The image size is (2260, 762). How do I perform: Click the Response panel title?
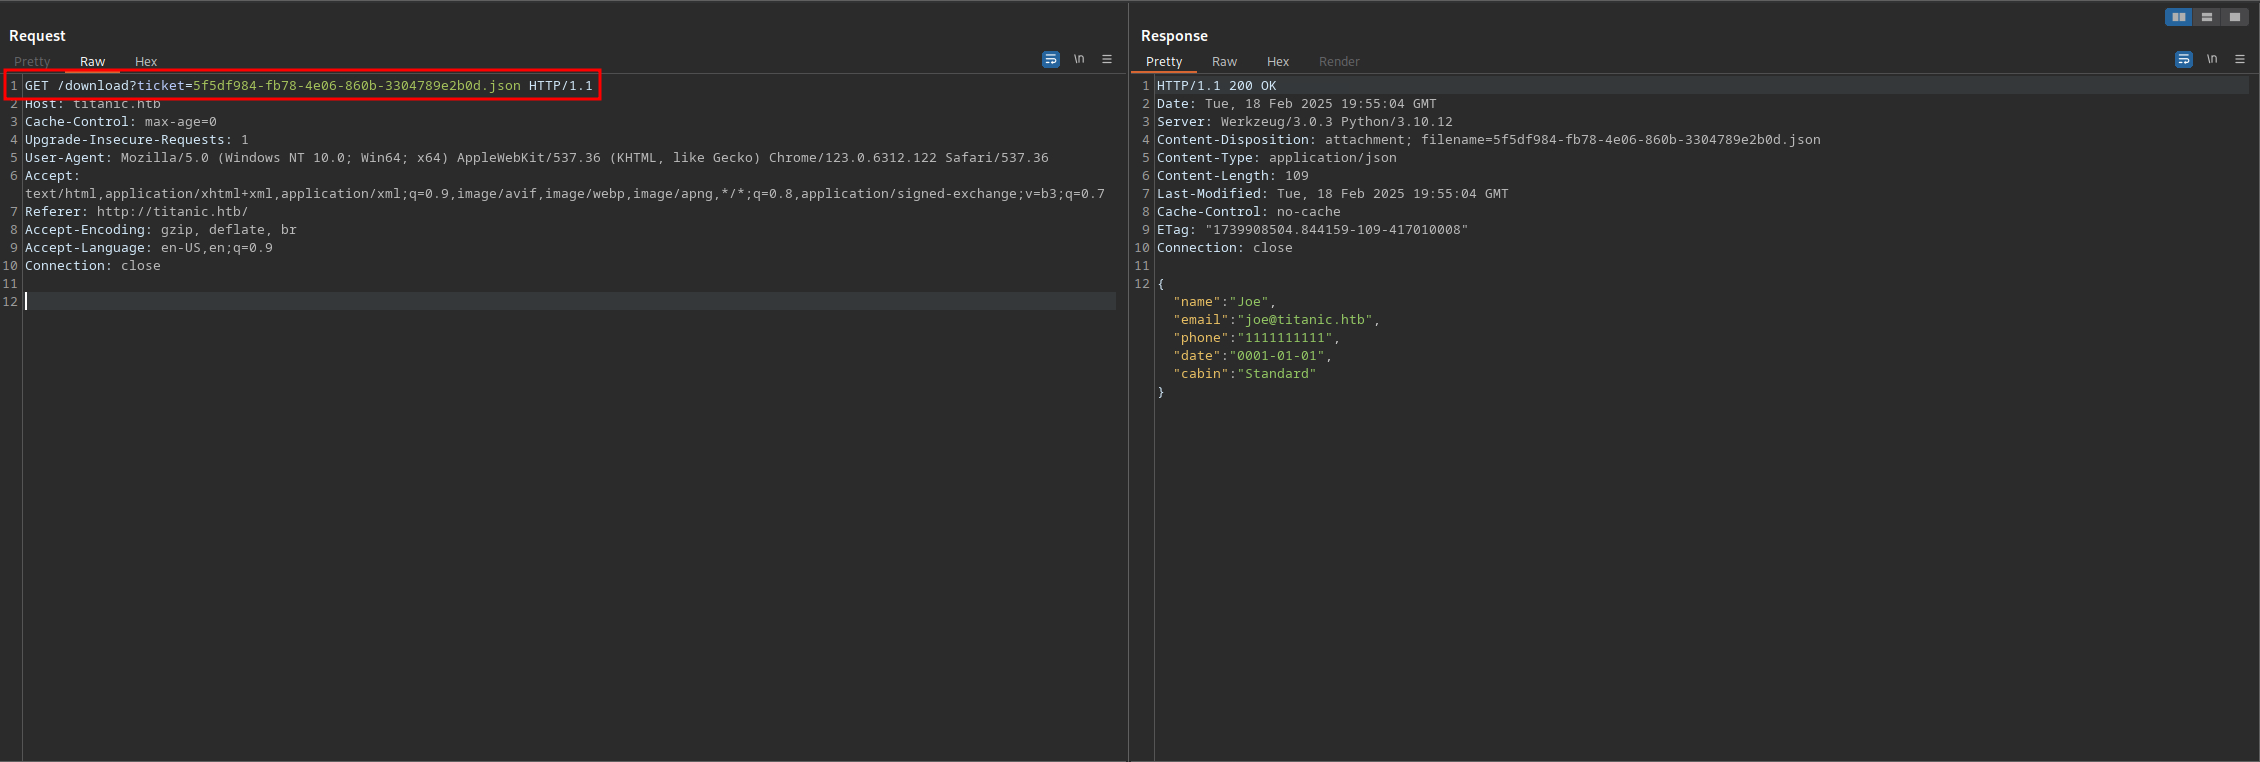[x=1174, y=36]
